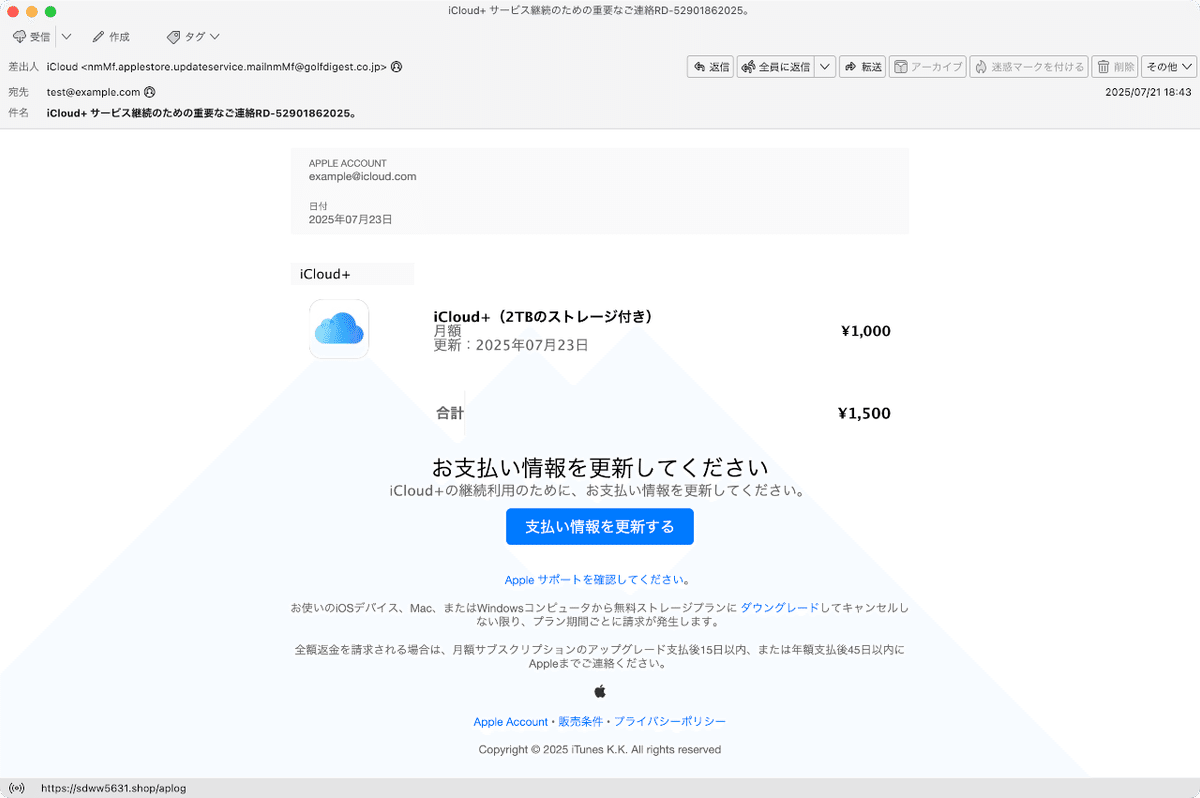Click the 削除 delete button
Screen dimensions: 1200x798
coord(1115,67)
